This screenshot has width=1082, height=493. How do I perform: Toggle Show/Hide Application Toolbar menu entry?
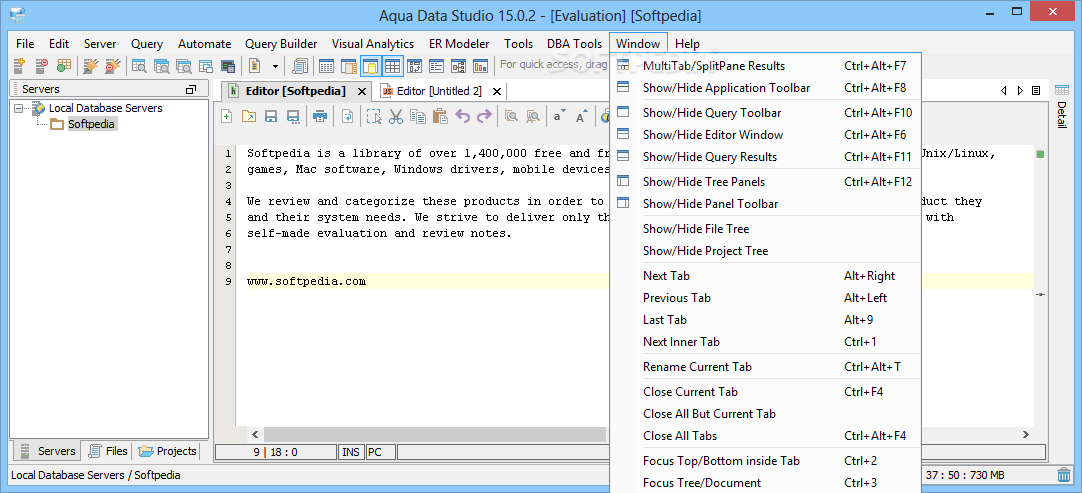[x=765, y=88]
